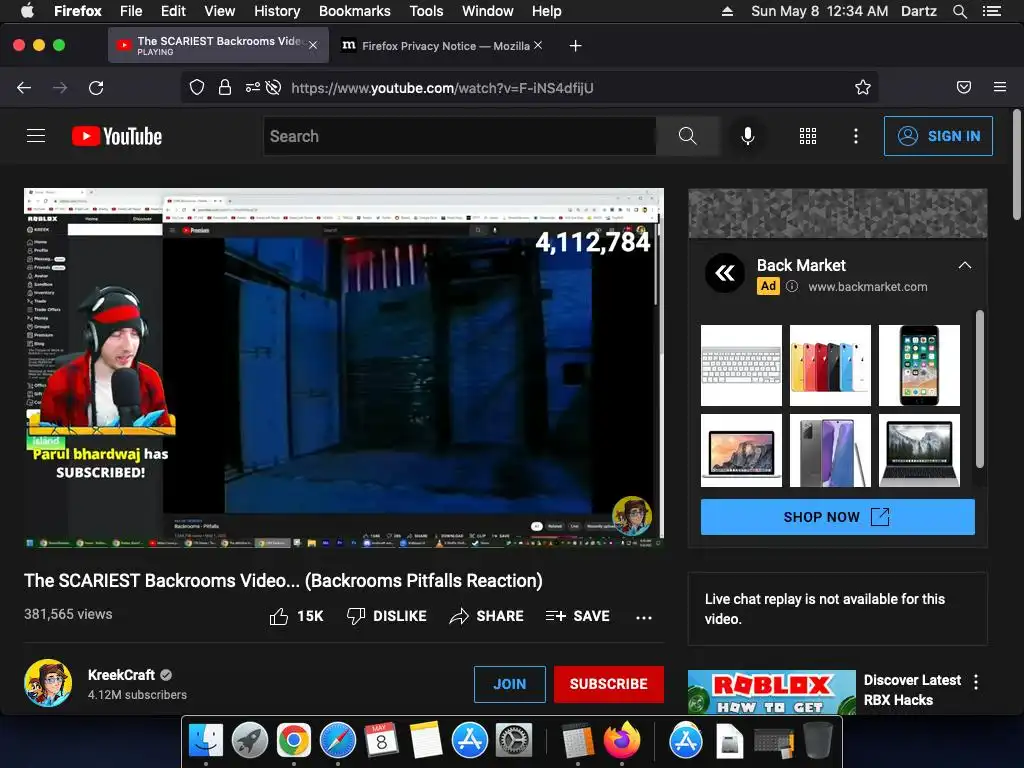Open the Apple menu
This screenshot has width=1024, height=768.
click(27, 11)
